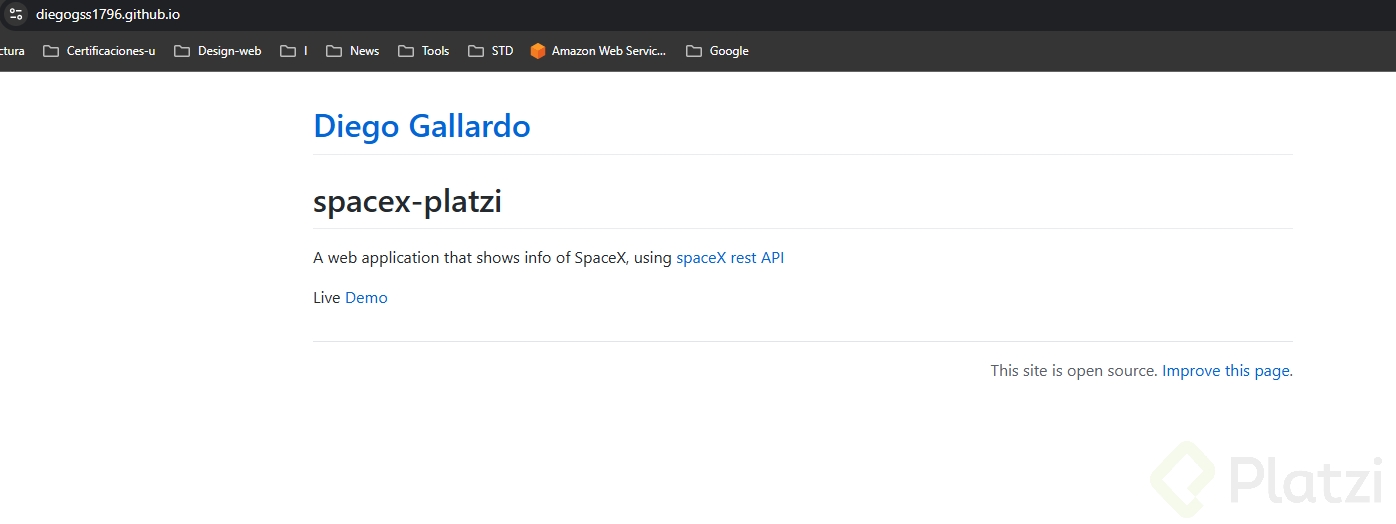Click the diegogss1796.github.io URL field
Viewport: 1396px width, 524px height.
(108, 15)
